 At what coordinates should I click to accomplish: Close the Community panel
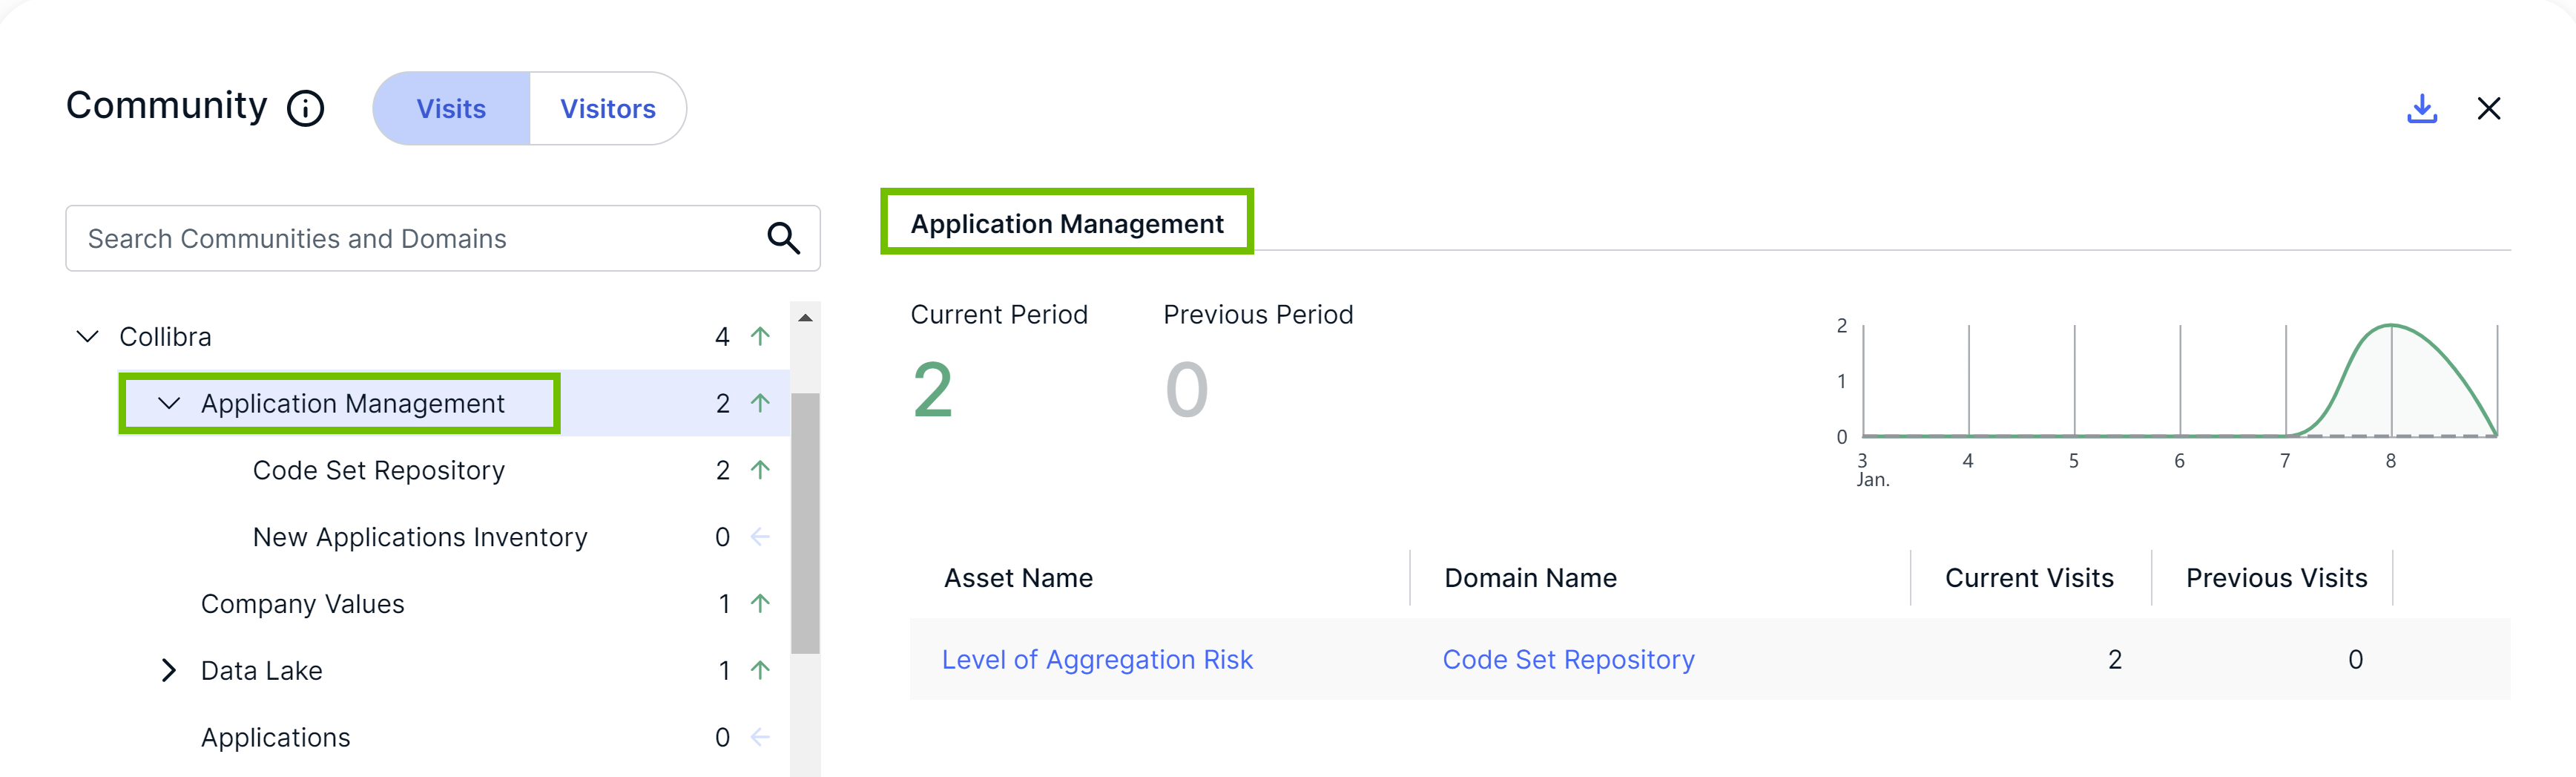[x=2488, y=108]
